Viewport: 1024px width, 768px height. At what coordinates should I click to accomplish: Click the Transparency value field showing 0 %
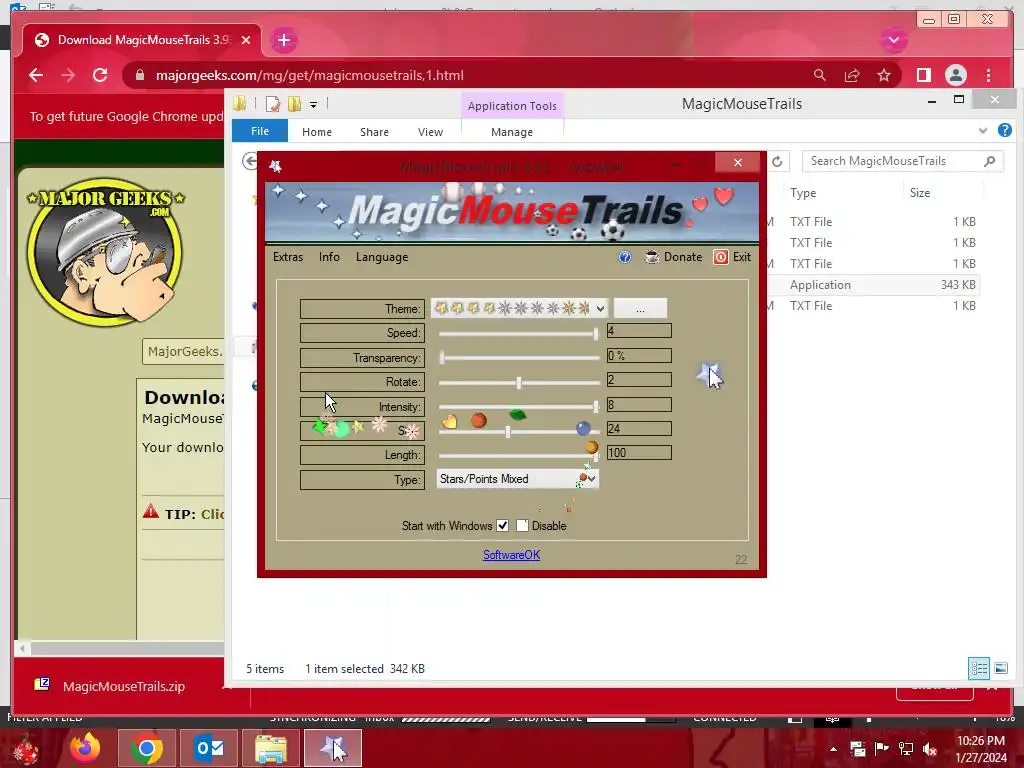pyautogui.click(x=639, y=355)
